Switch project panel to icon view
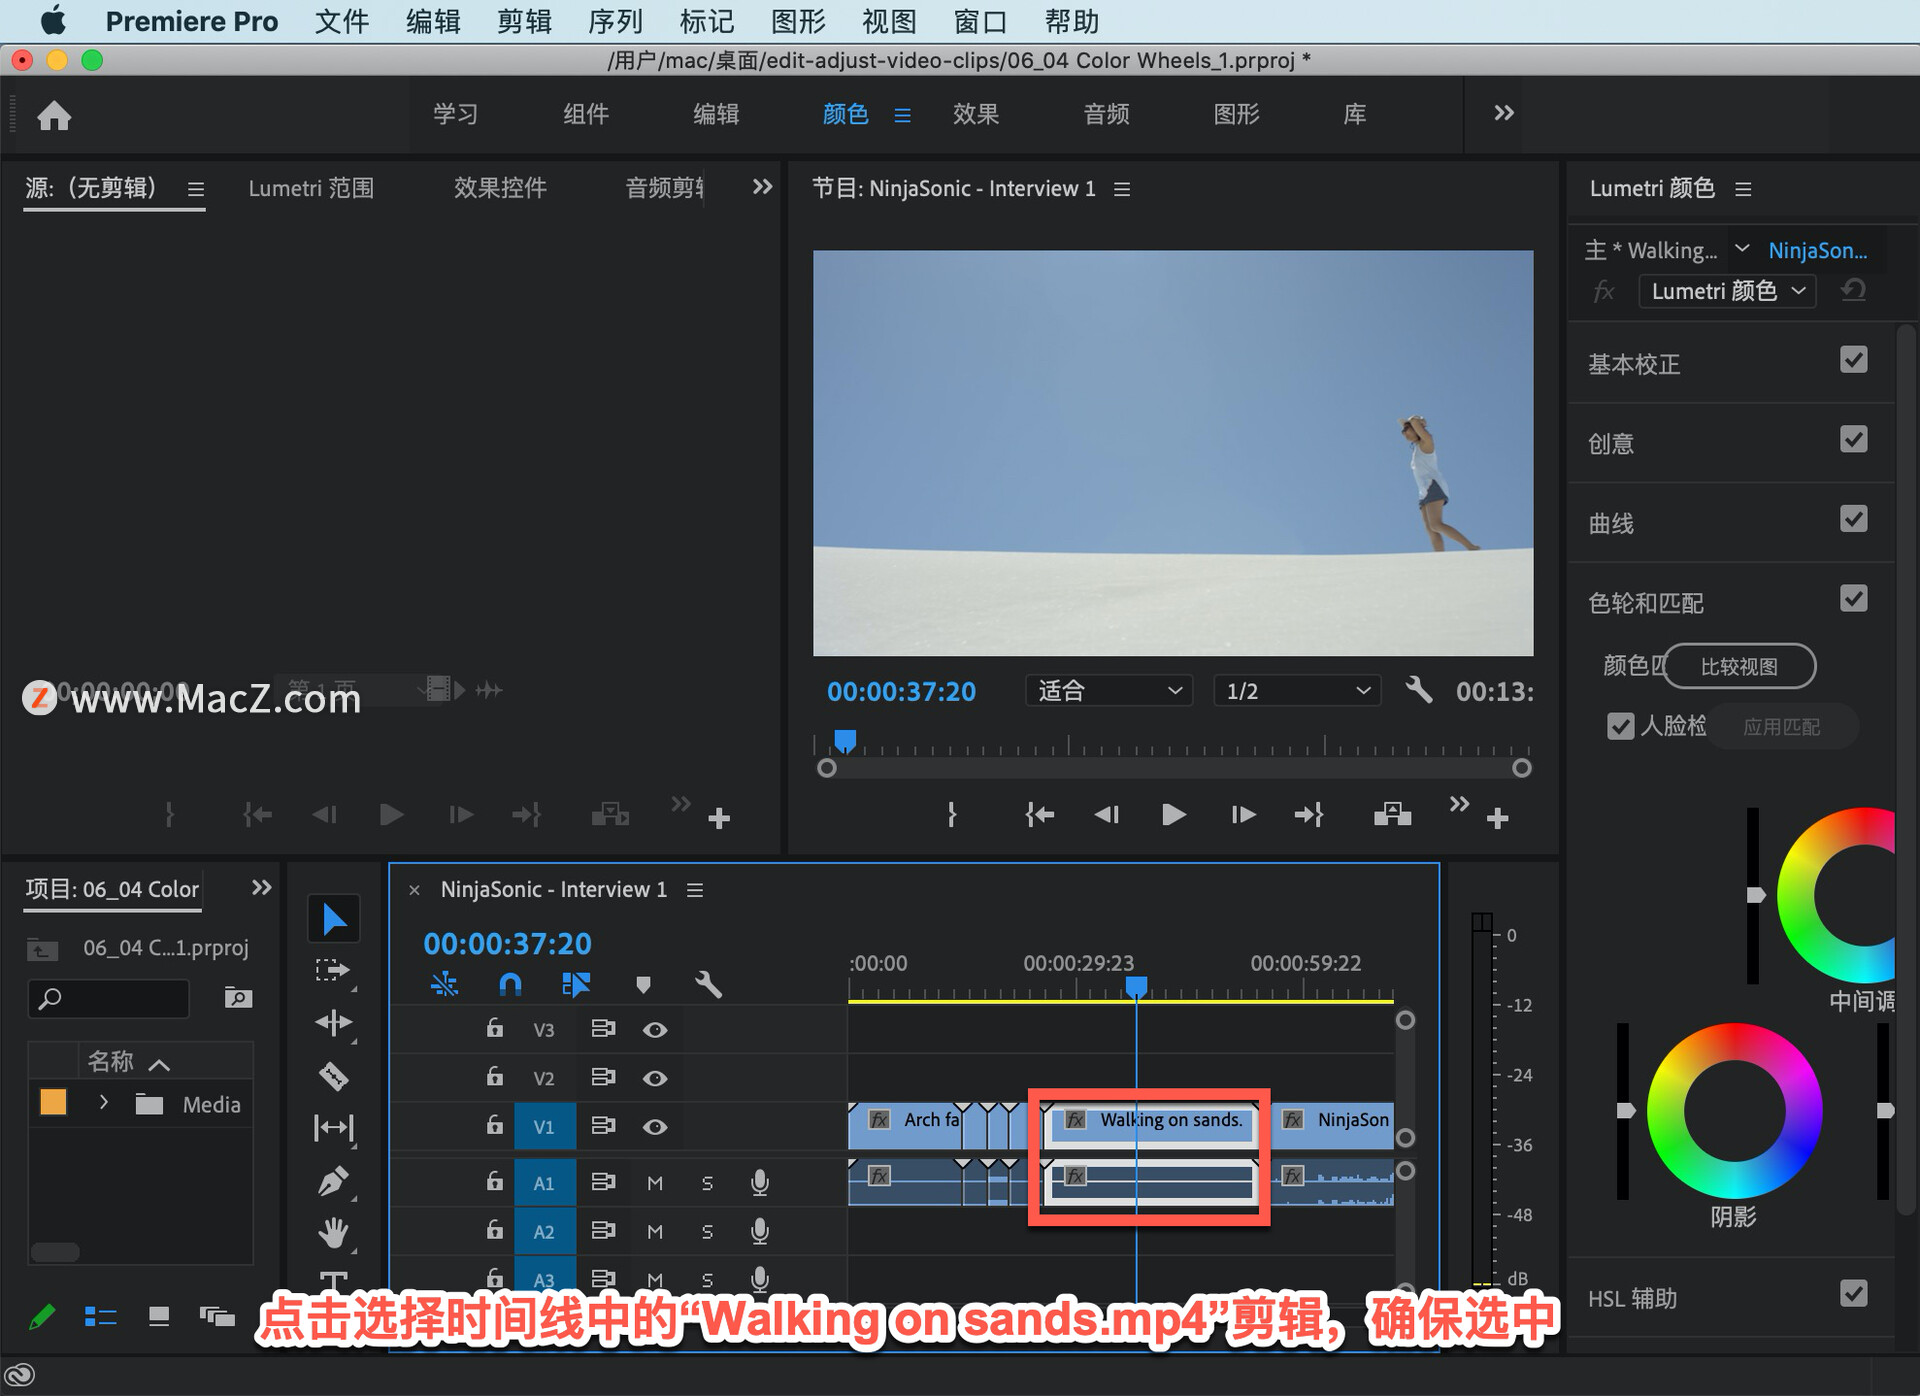 coord(159,1317)
